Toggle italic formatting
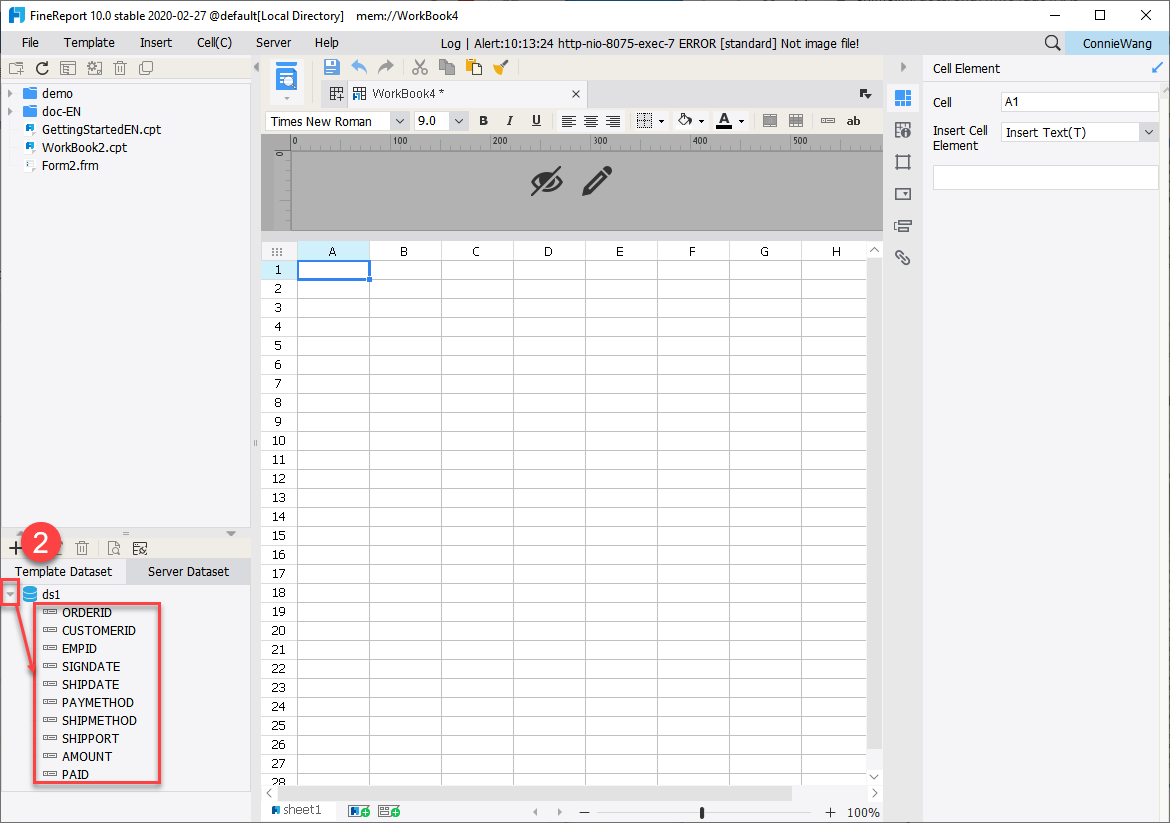This screenshot has height=823, width=1170. click(x=510, y=120)
